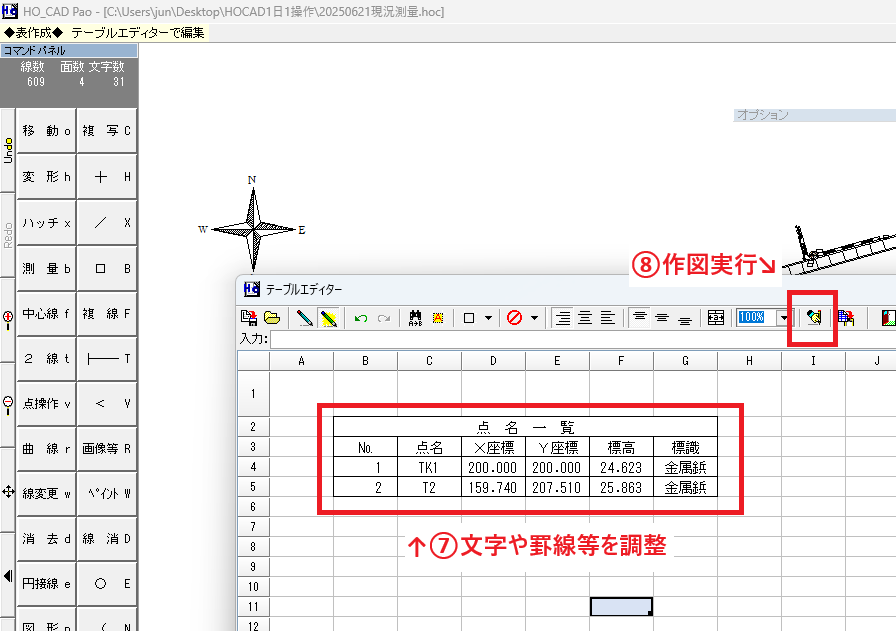The width and height of the screenshot is (896, 631).
Task: Select the angle V command button
Action: click(x=106, y=404)
